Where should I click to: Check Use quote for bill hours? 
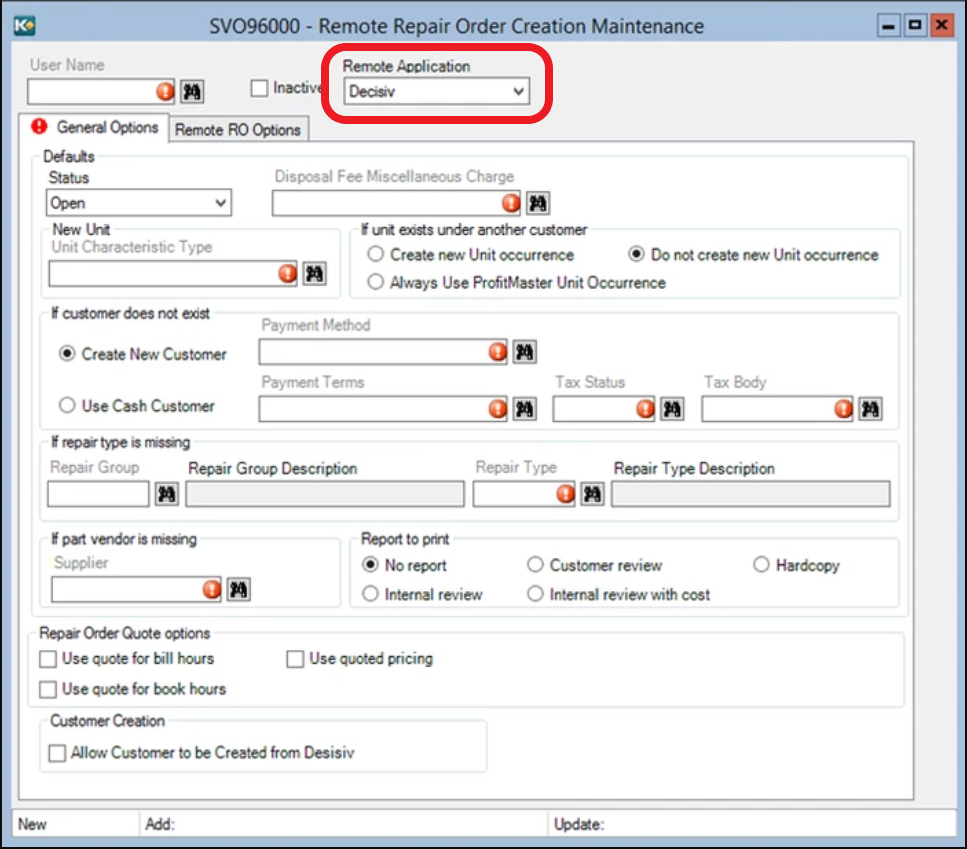46,659
